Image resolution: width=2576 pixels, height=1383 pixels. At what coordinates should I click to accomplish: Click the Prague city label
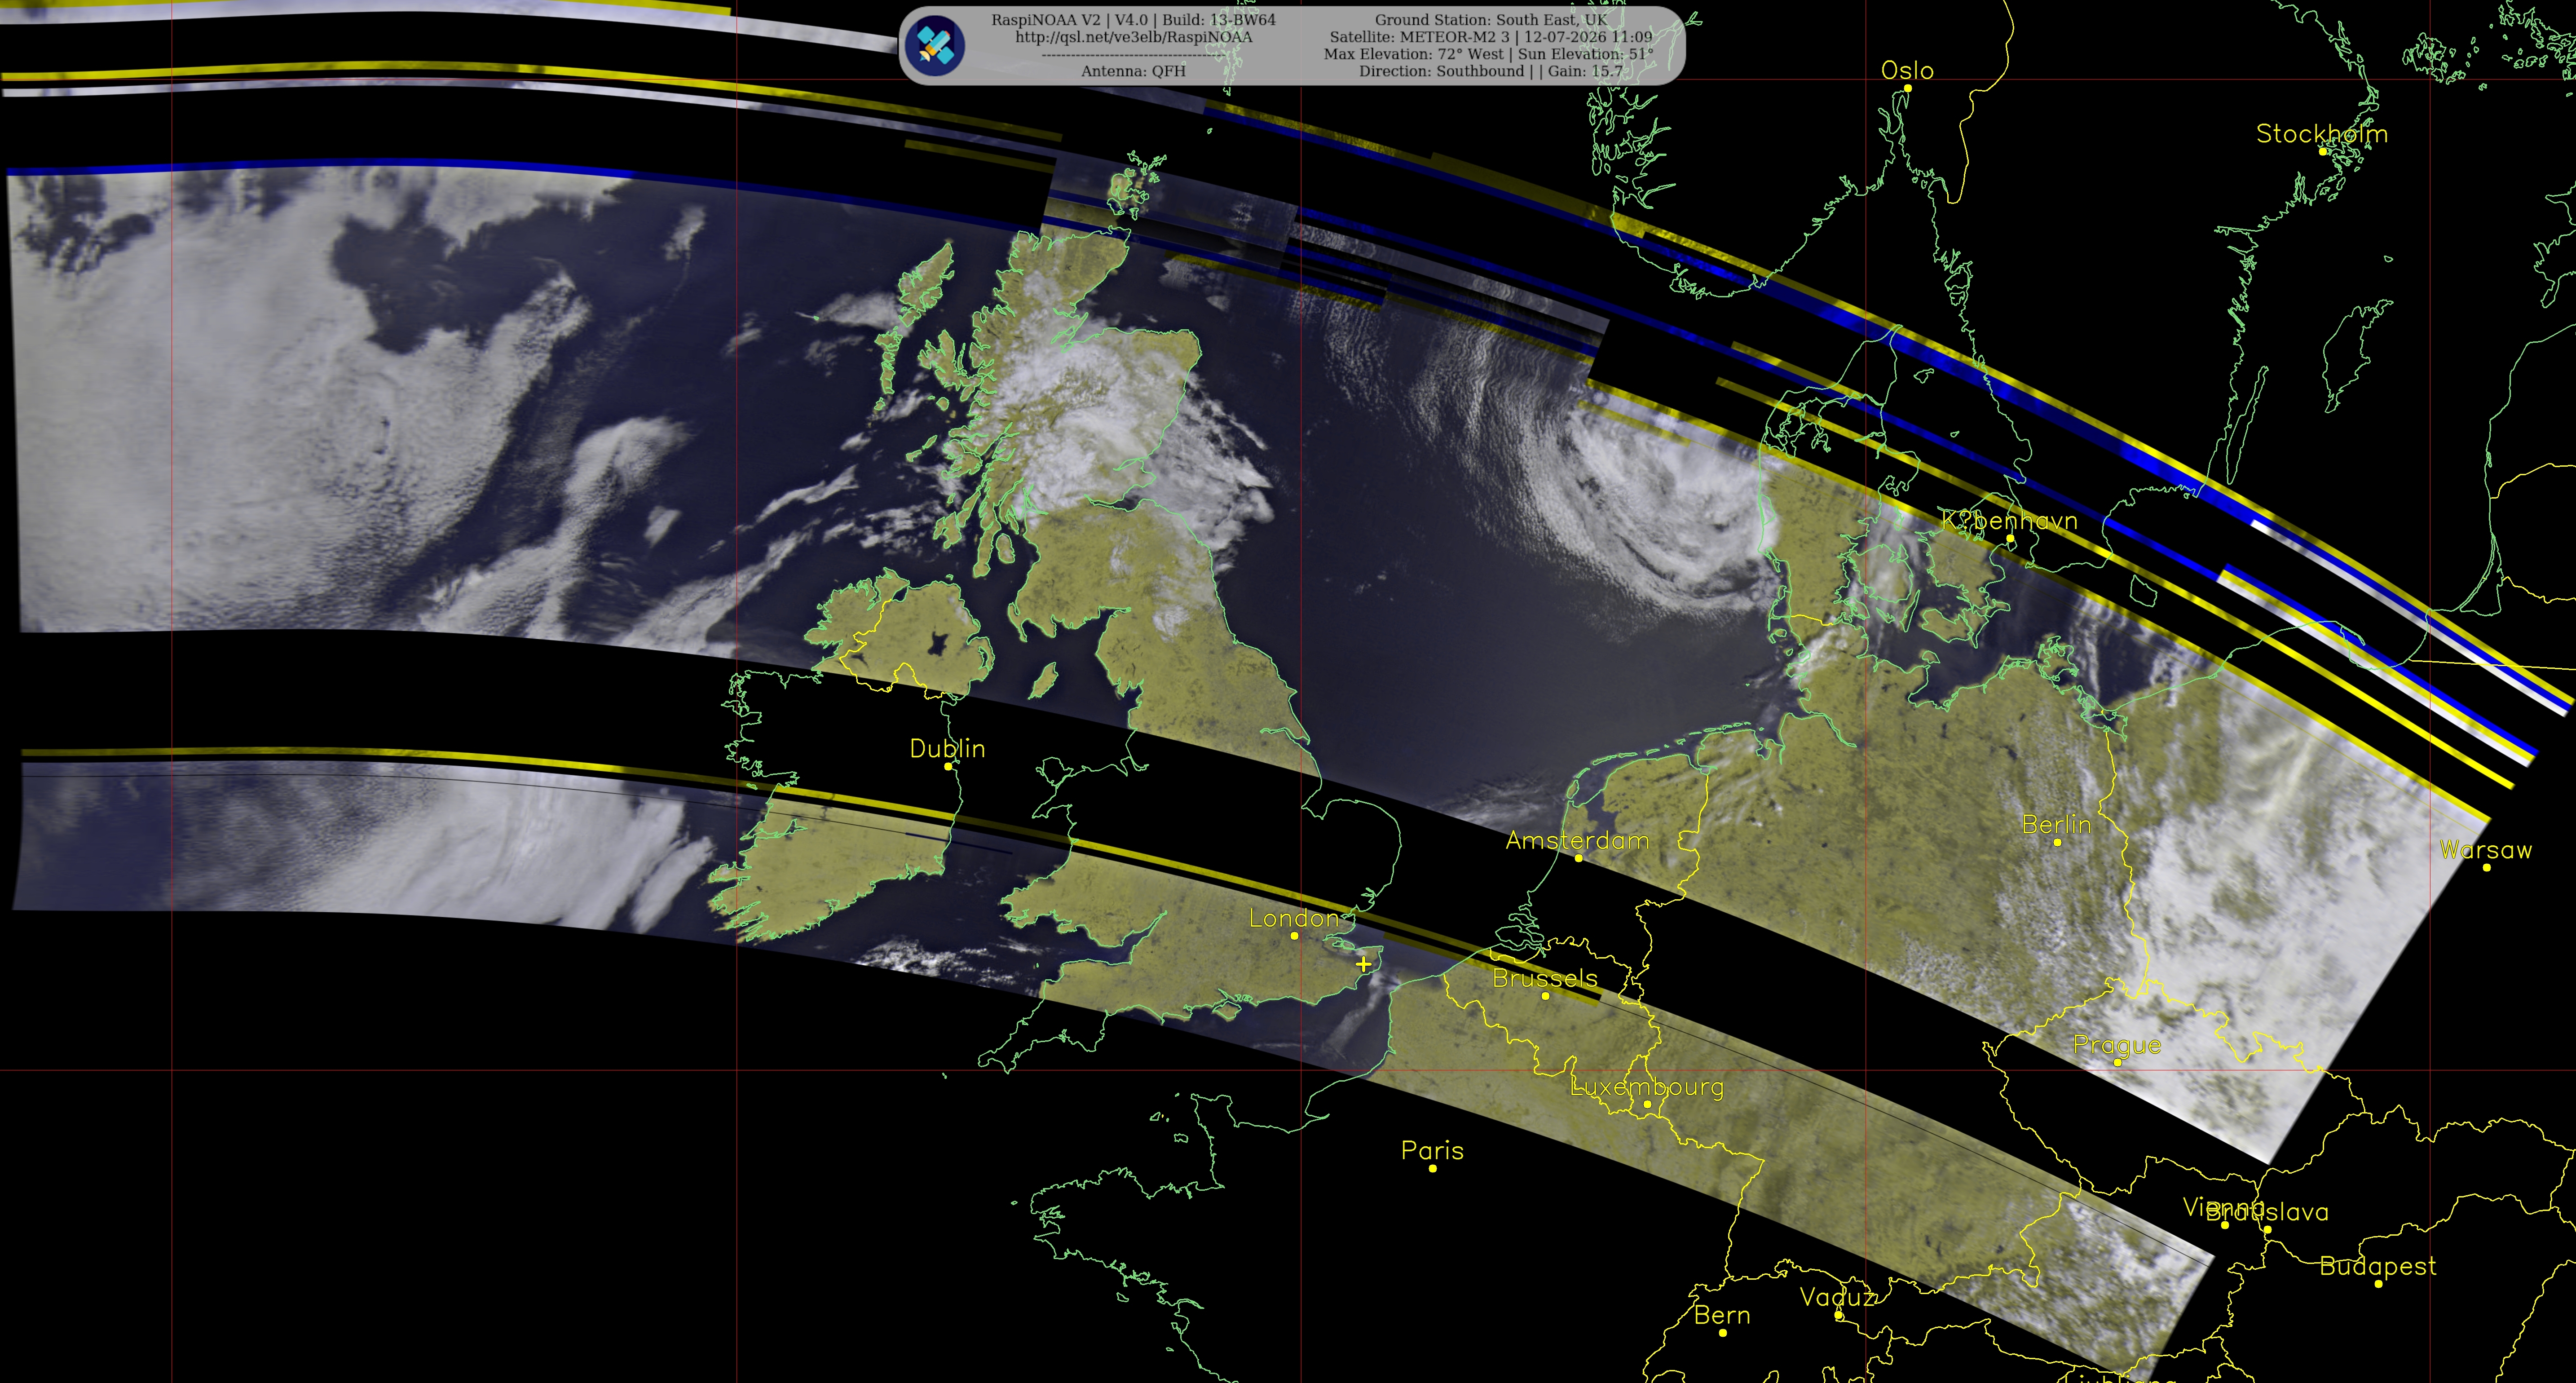tap(2117, 1046)
